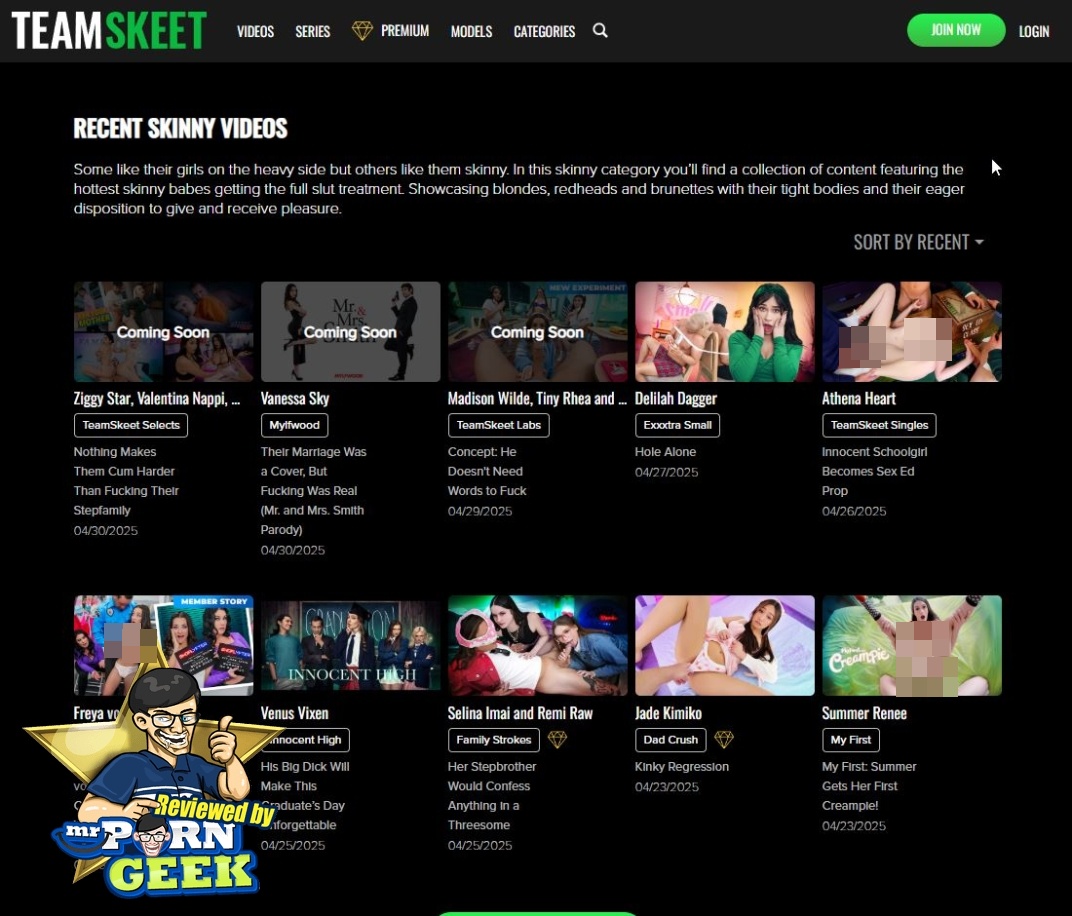Go to the Models page
The width and height of the screenshot is (1072, 916).
(471, 31)
